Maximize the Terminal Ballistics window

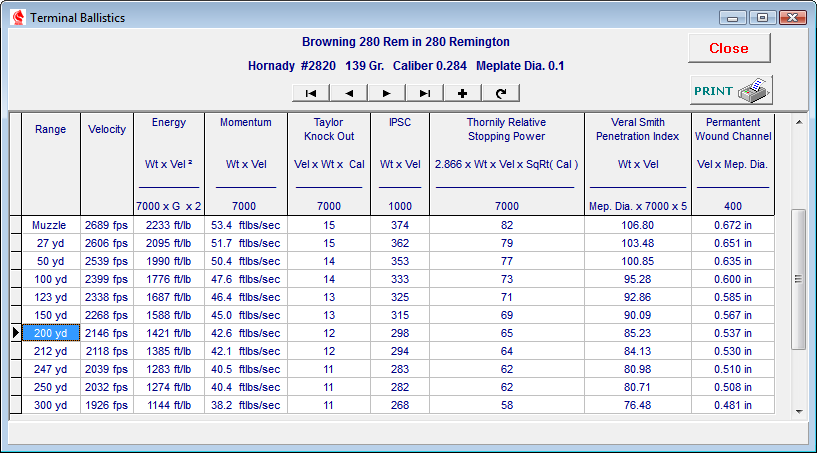(763, 18)
